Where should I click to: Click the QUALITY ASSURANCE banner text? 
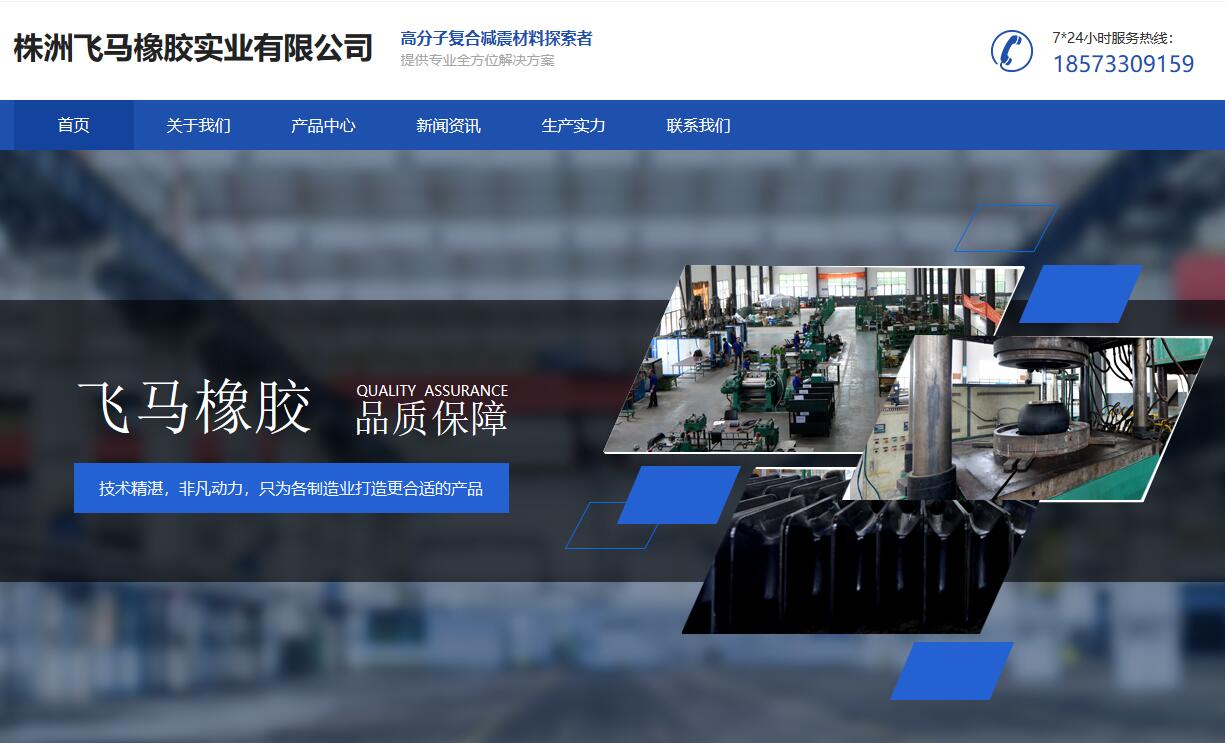432,390
